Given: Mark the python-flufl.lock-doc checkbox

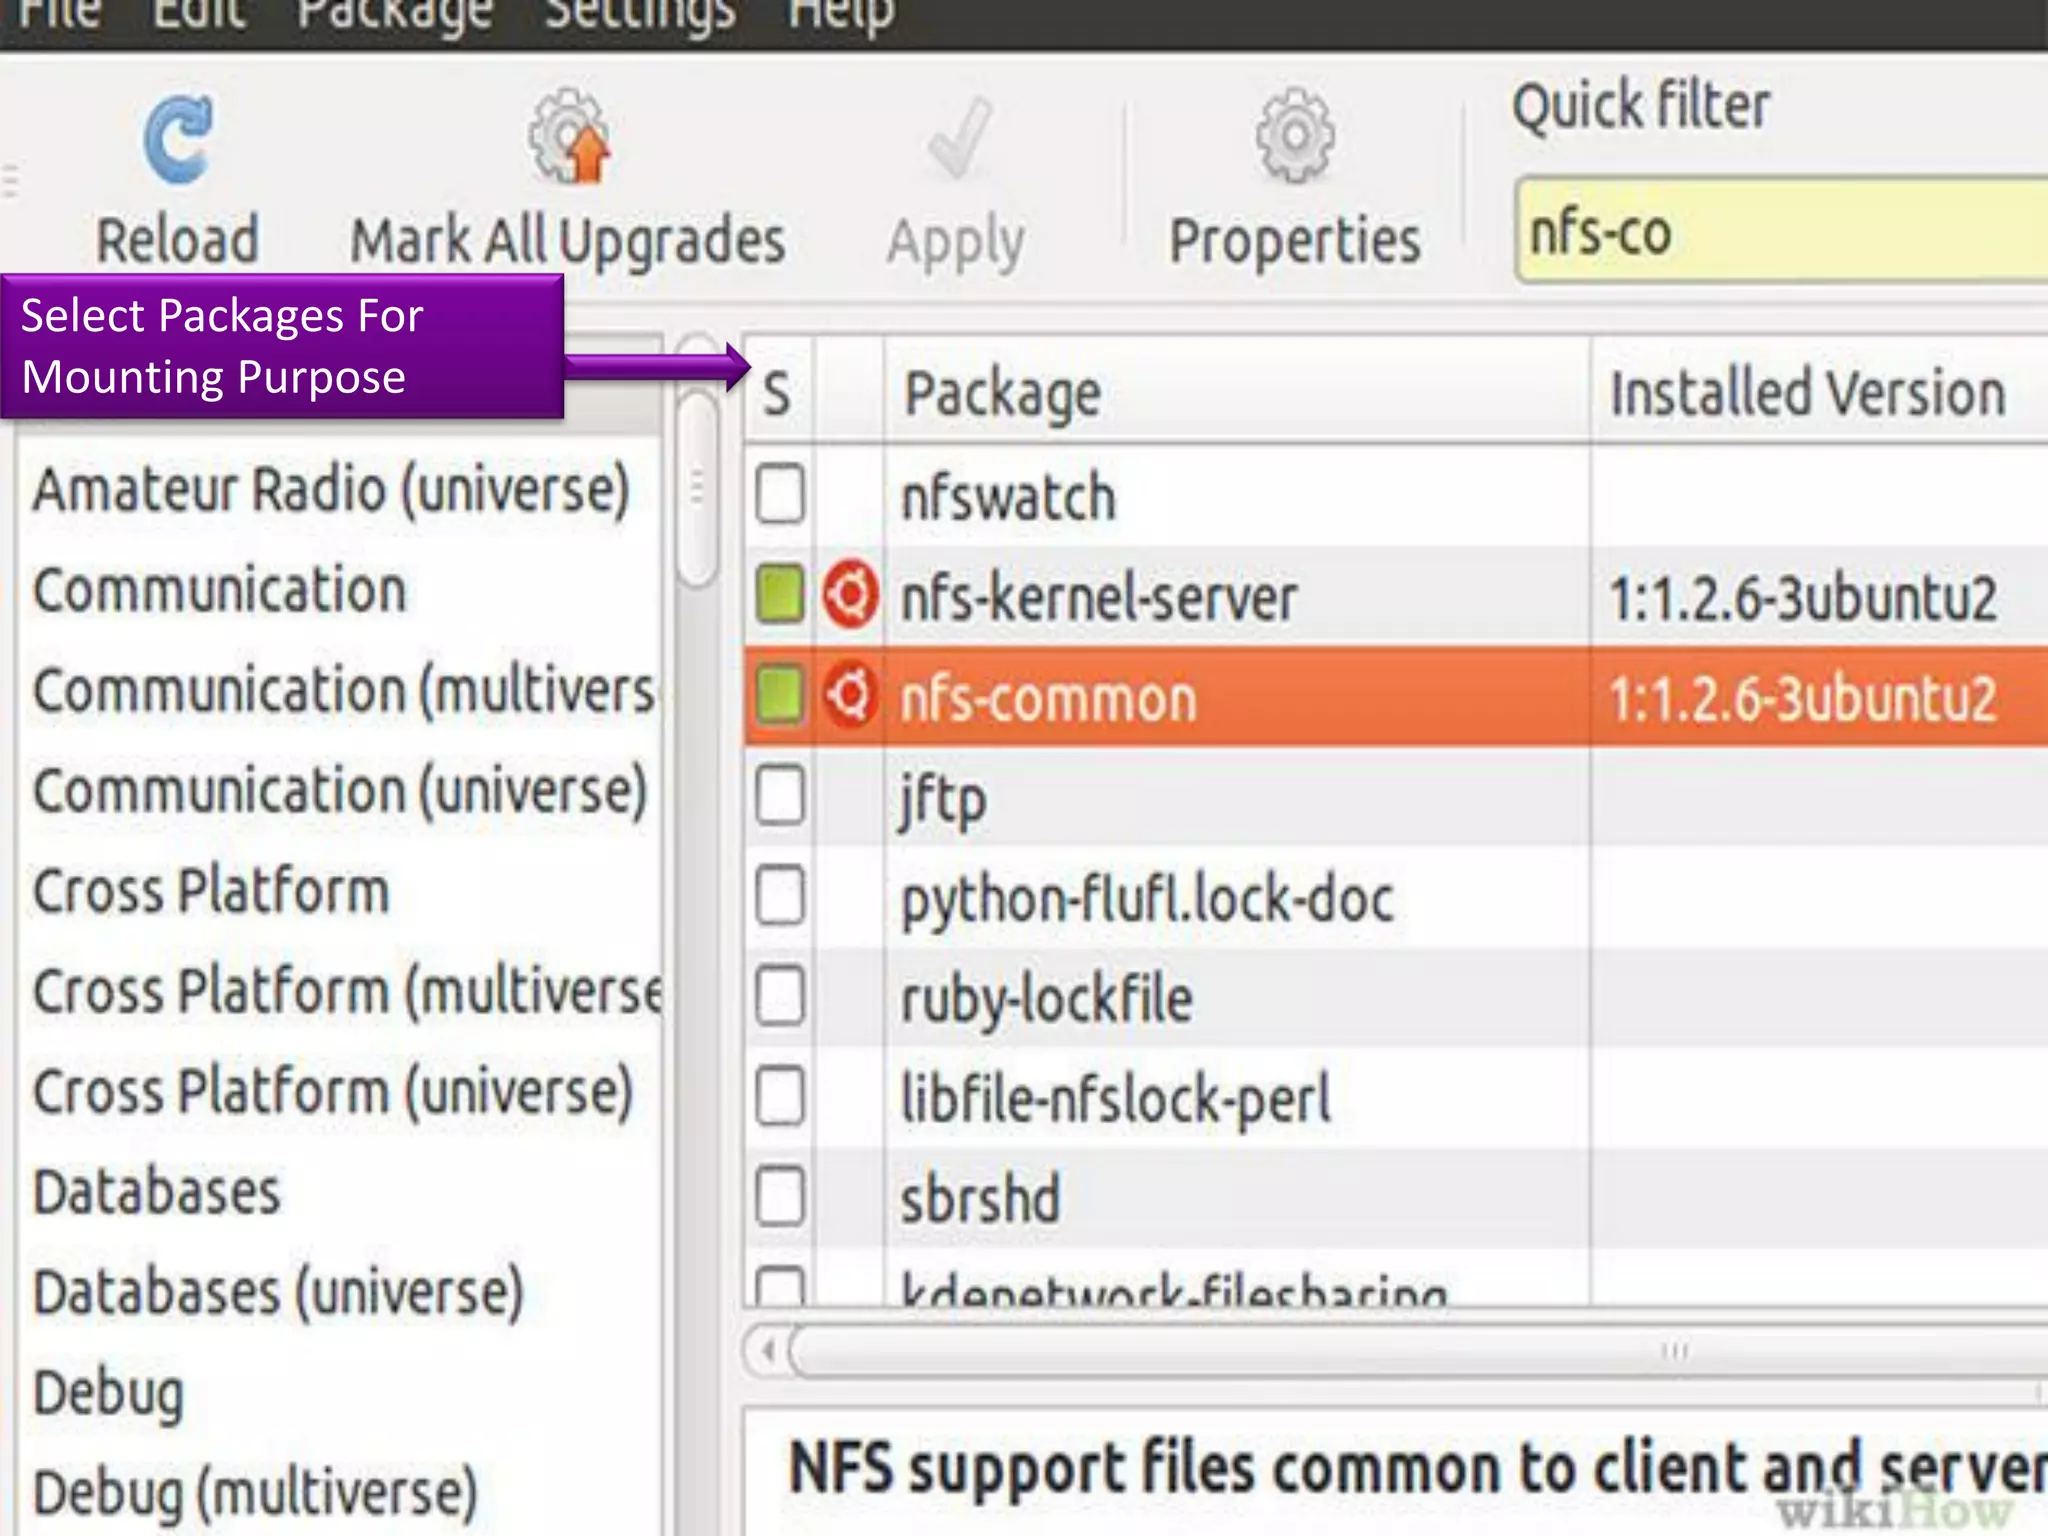Looking at the screenshot, I should tap(780, 895).
